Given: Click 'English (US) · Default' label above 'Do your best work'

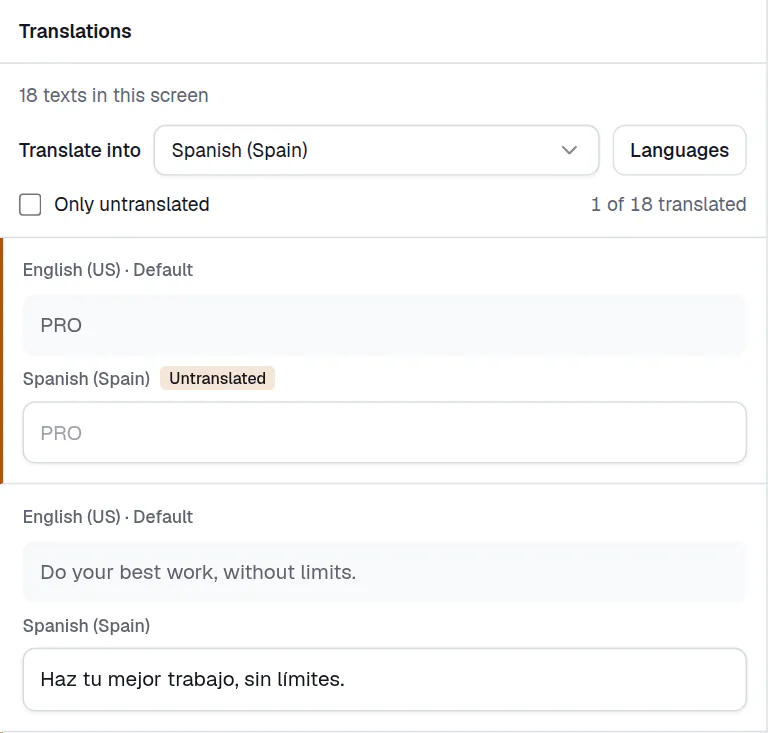Looking at the screenshot, I should (108, 517).
